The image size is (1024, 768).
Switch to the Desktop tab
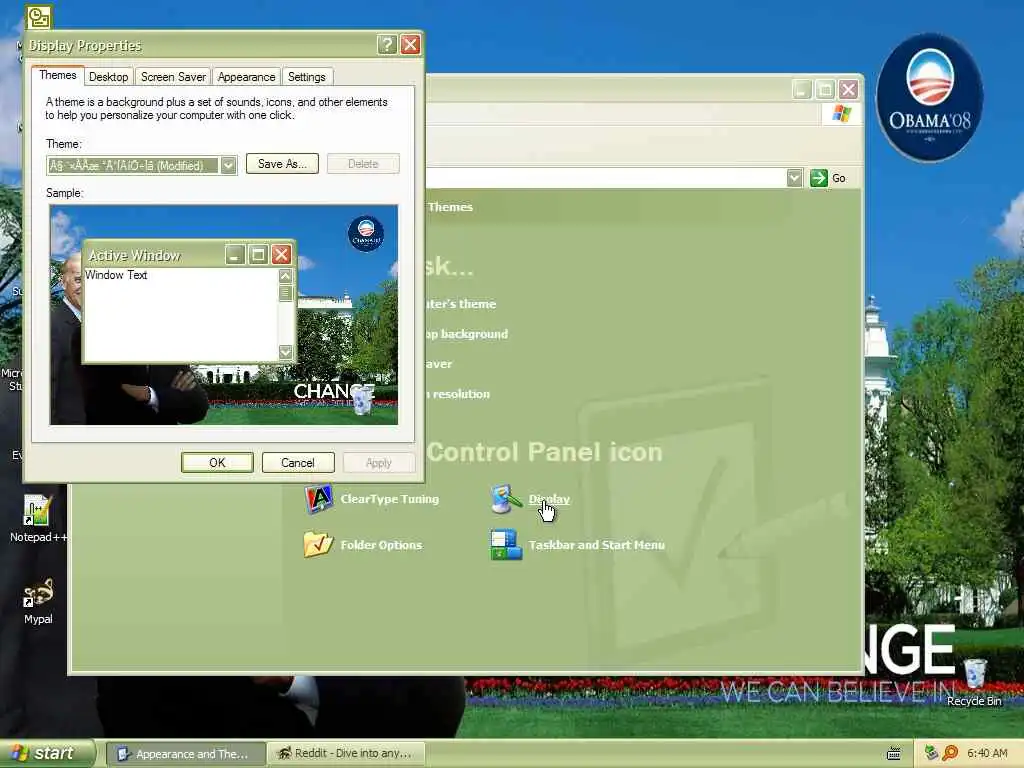coord(108,77)
